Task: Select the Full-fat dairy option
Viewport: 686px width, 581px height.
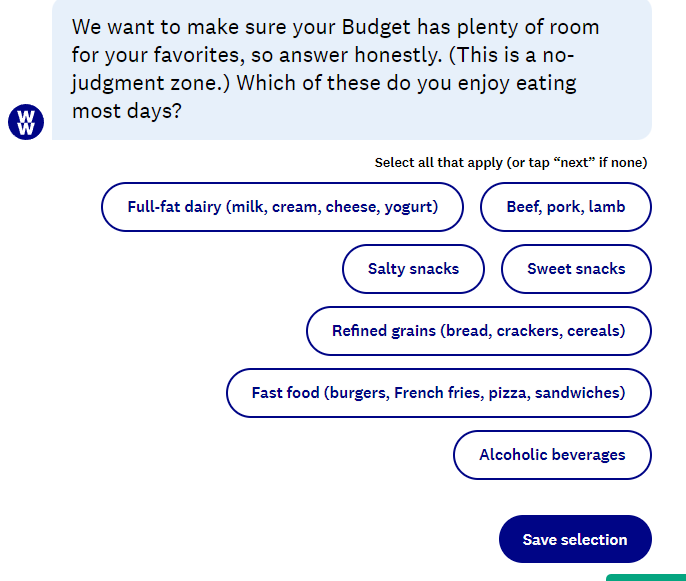Action: 282,207
